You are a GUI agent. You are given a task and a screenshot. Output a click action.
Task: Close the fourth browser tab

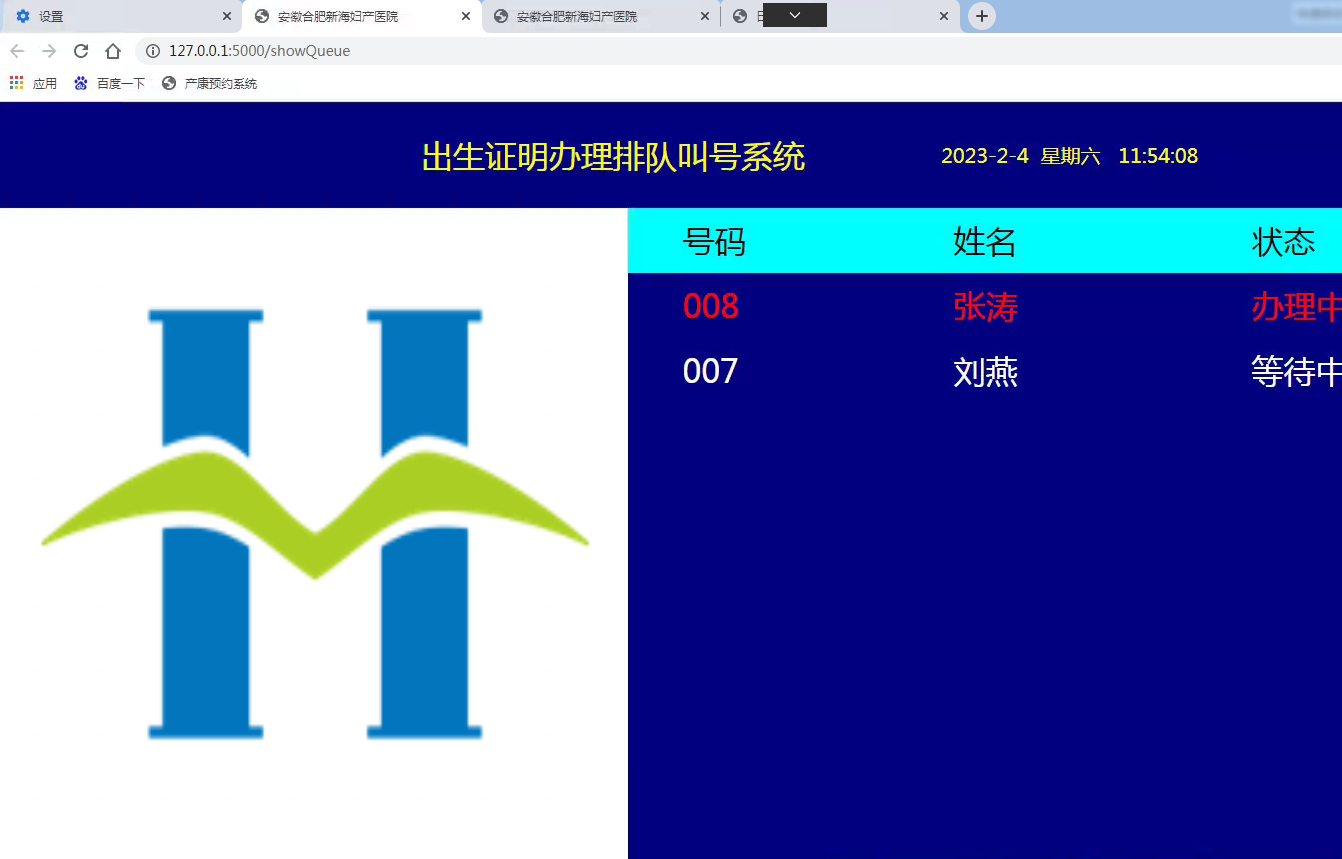[x=944, y=16]
